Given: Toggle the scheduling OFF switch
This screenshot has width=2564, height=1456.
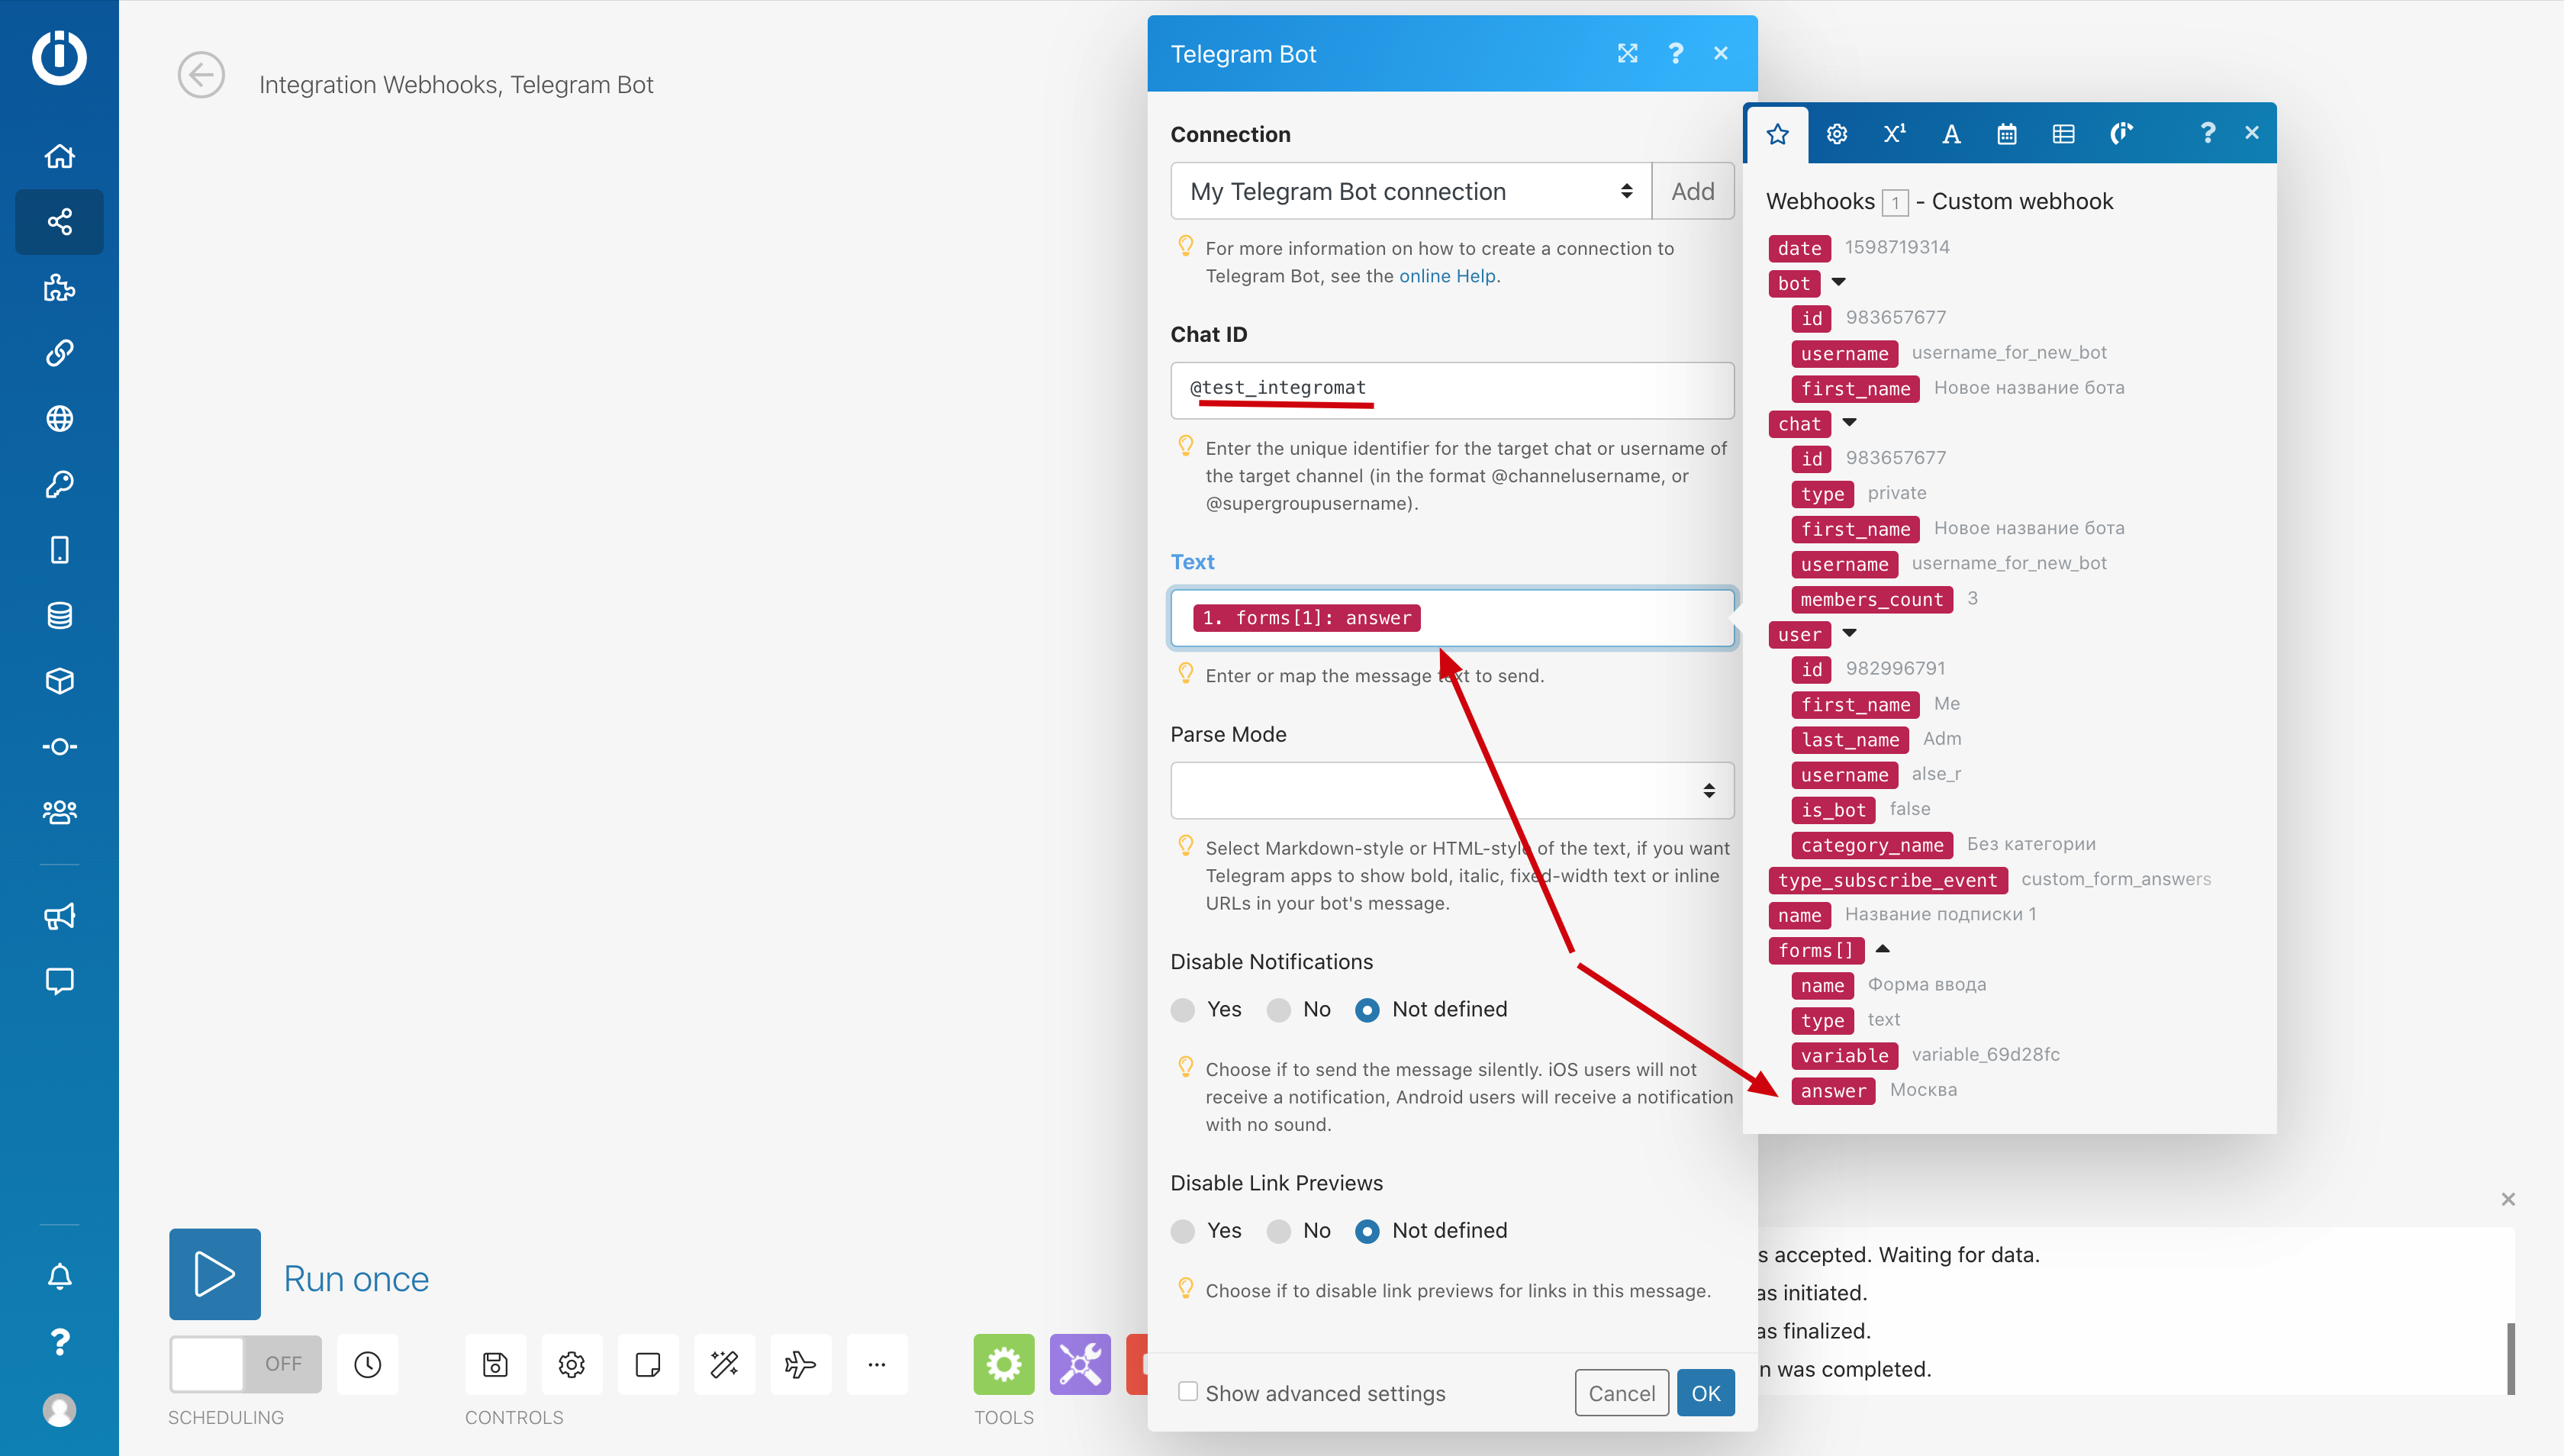Looking at the screenshot, I should click(x=246, y=1364).
